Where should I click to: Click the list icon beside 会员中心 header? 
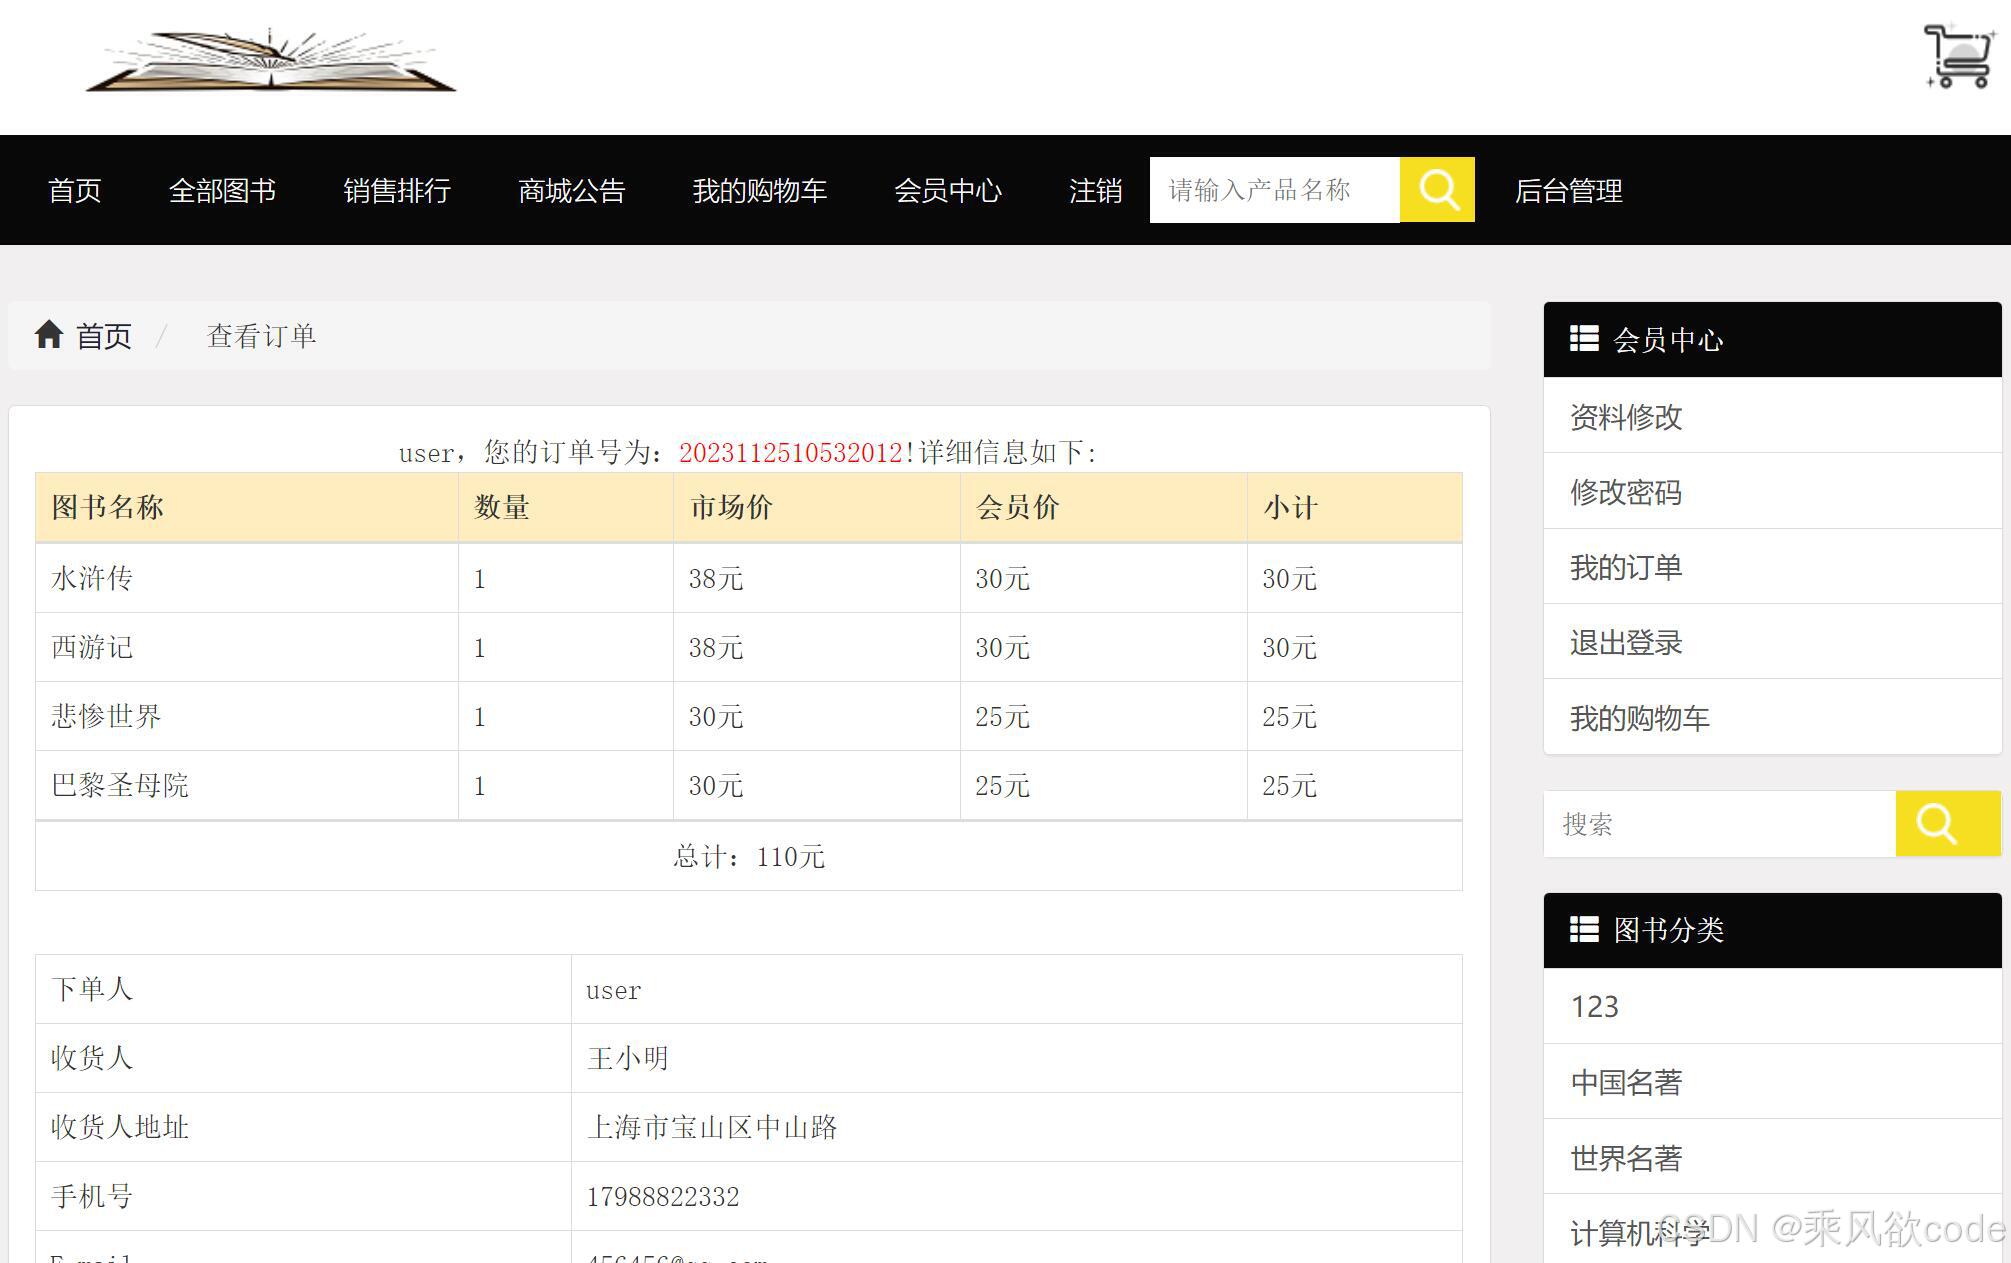(1584, 339)
